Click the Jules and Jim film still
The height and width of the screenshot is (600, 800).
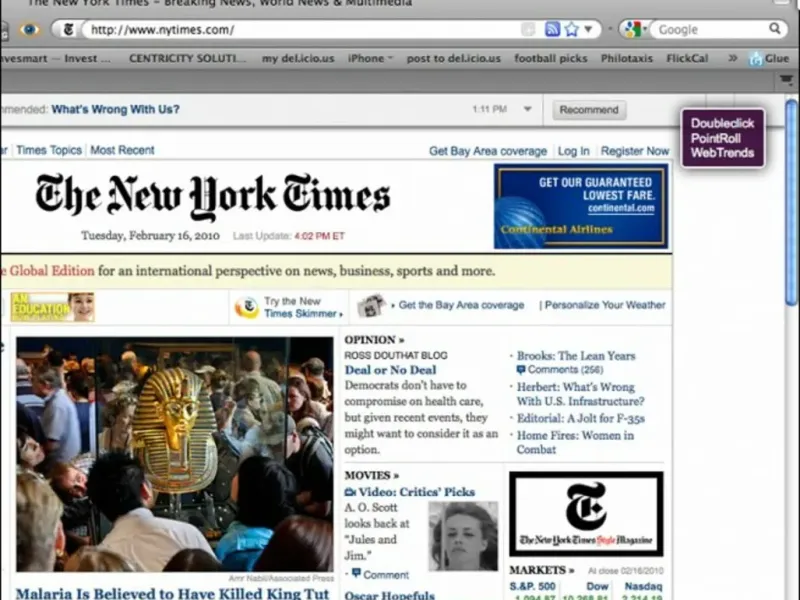(x=463, y=536)
